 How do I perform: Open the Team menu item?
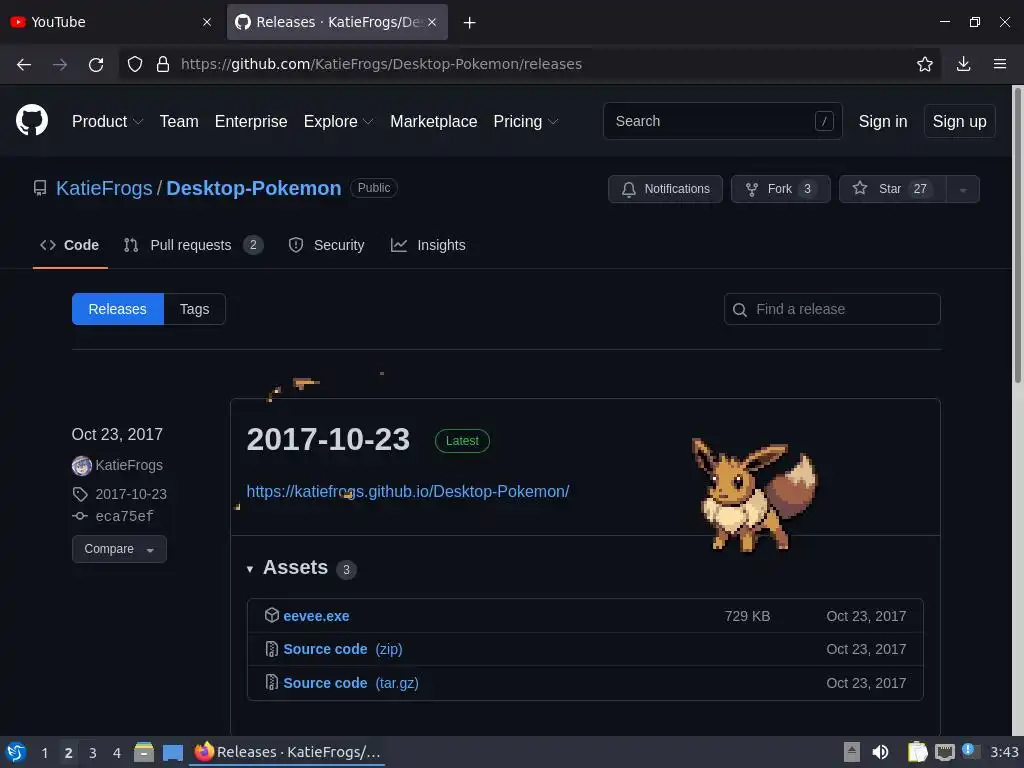[x=179, y=121]
